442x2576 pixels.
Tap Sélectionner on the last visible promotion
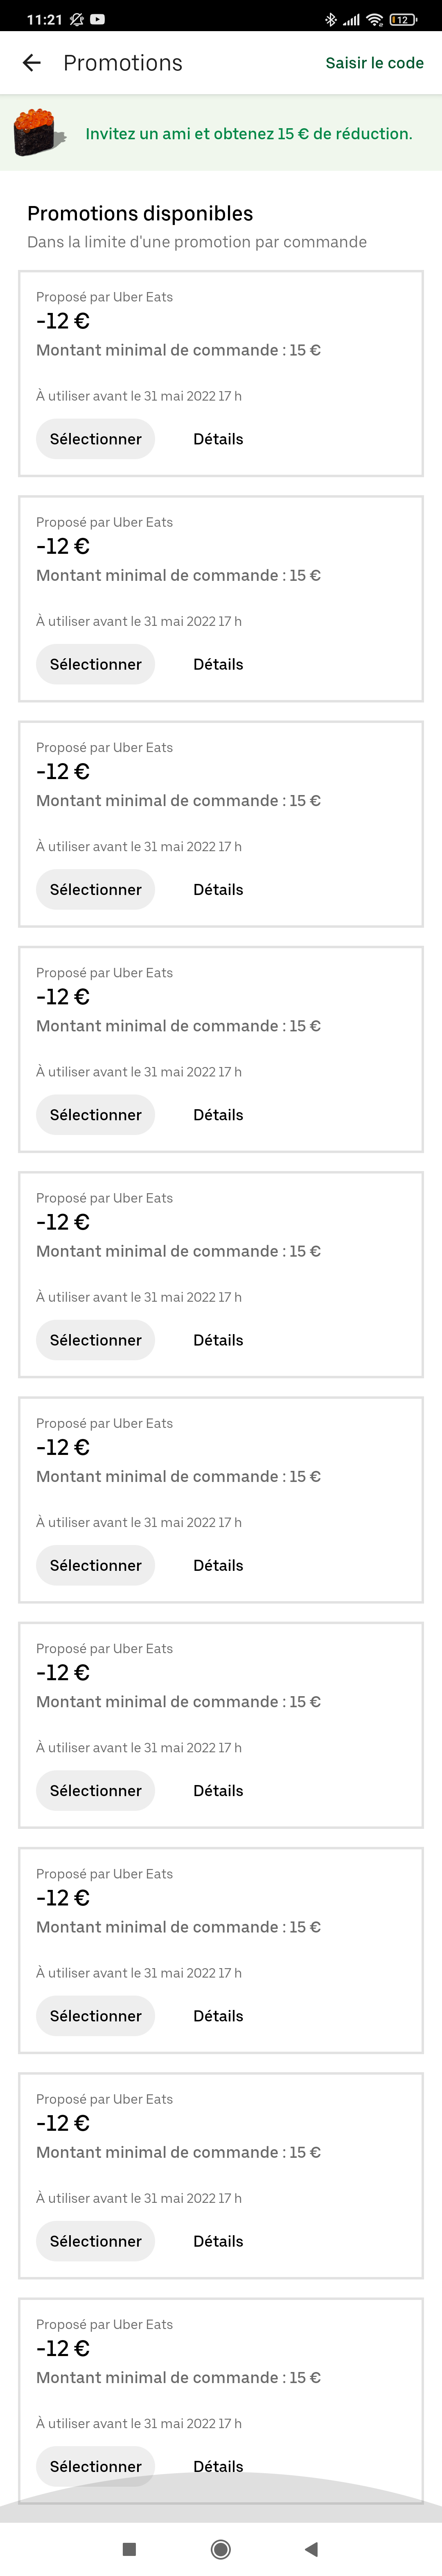[95, 2466]
